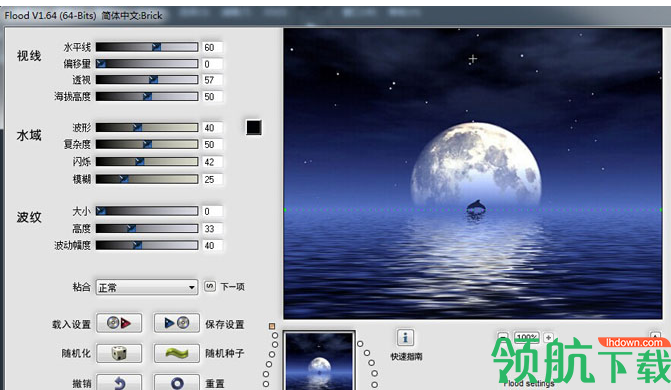The image size is (671, 390).
Task: Open the quick guide info icon
Action: pyautogui.click(x=405, y=338)
